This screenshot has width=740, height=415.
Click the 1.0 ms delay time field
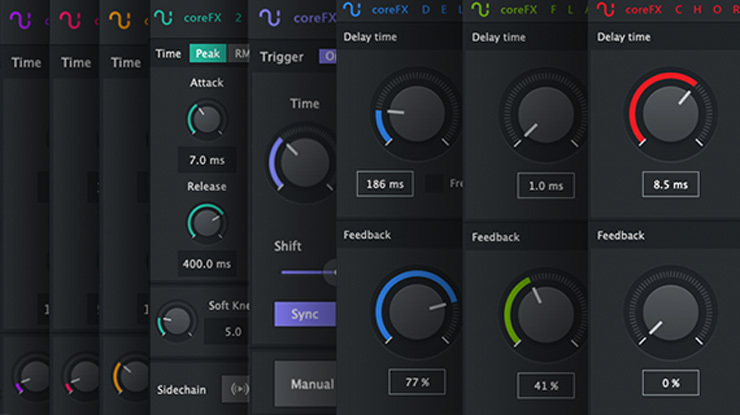click(x=546, y=186)
